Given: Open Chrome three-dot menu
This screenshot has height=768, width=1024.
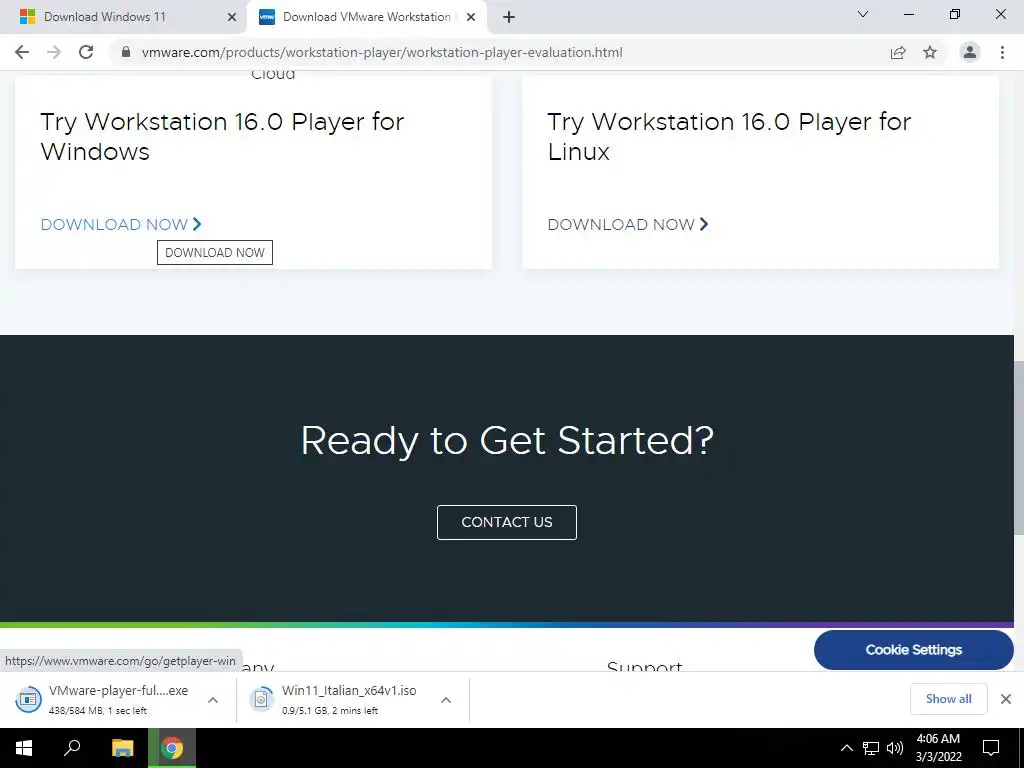Looking at the screenshot, I should [1002, 52].
